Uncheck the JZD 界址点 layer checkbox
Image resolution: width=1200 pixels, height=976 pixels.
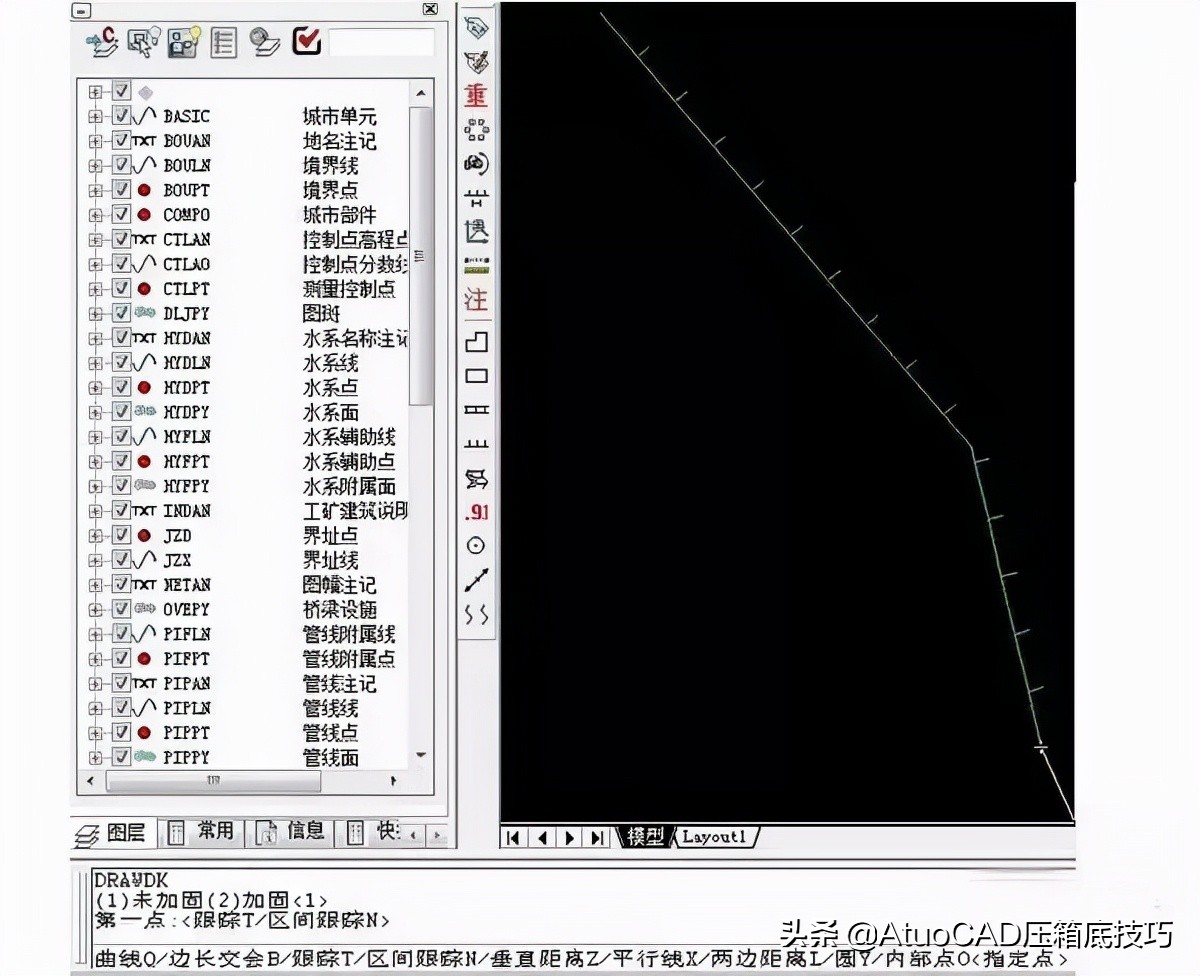(x=121, y=535)
